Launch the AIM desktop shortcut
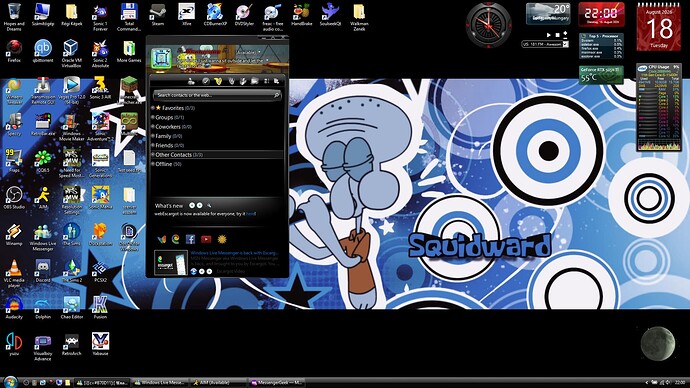The image size is (690, 388). point(43,197)
